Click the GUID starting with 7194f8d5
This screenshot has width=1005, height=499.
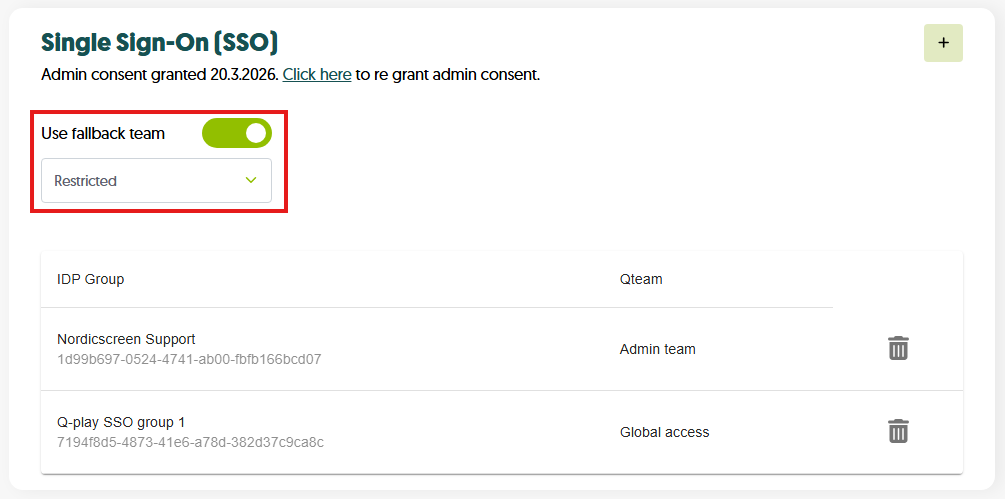pos(190,442)
